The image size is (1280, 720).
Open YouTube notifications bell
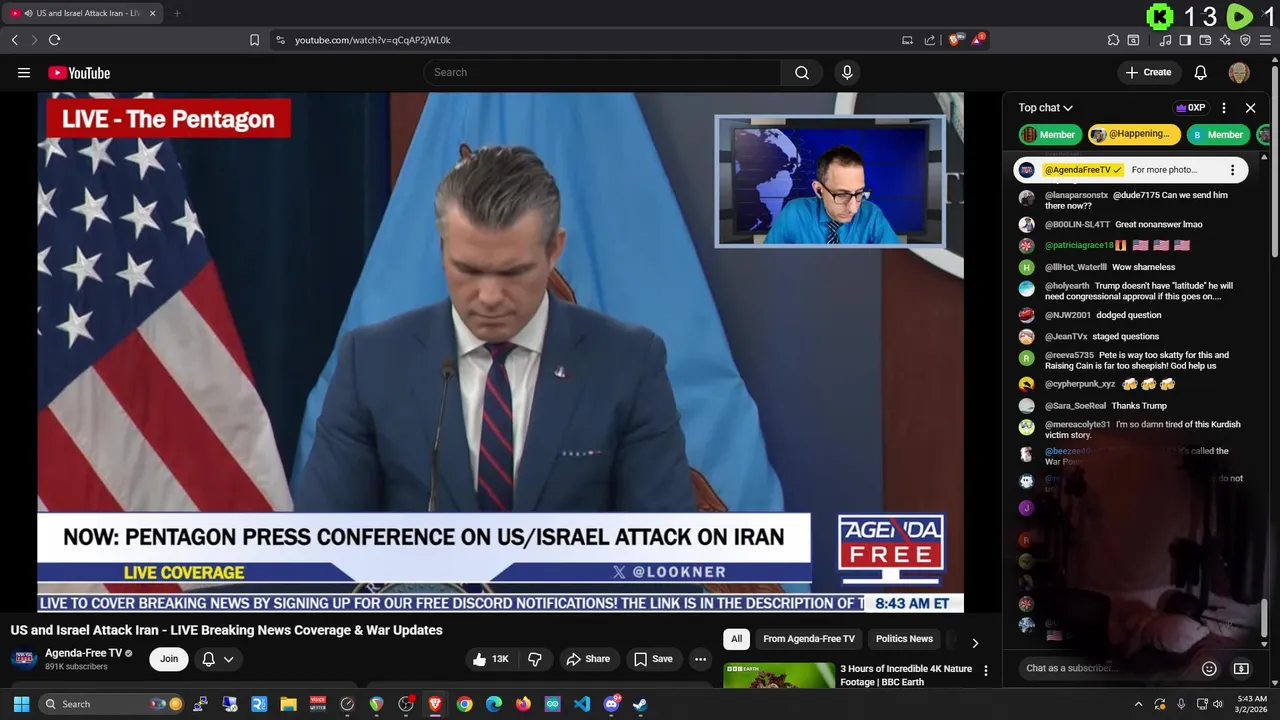point(1201,72)
